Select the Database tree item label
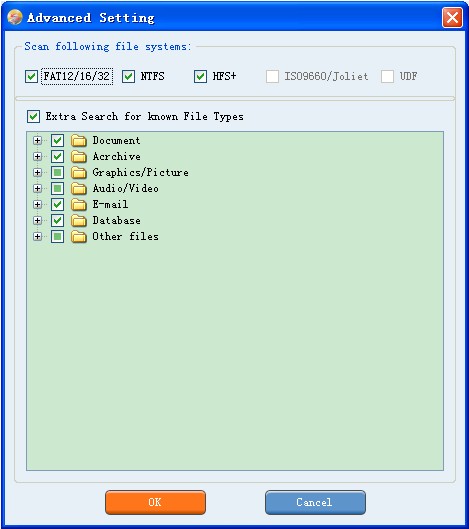 tap(116, 221)
